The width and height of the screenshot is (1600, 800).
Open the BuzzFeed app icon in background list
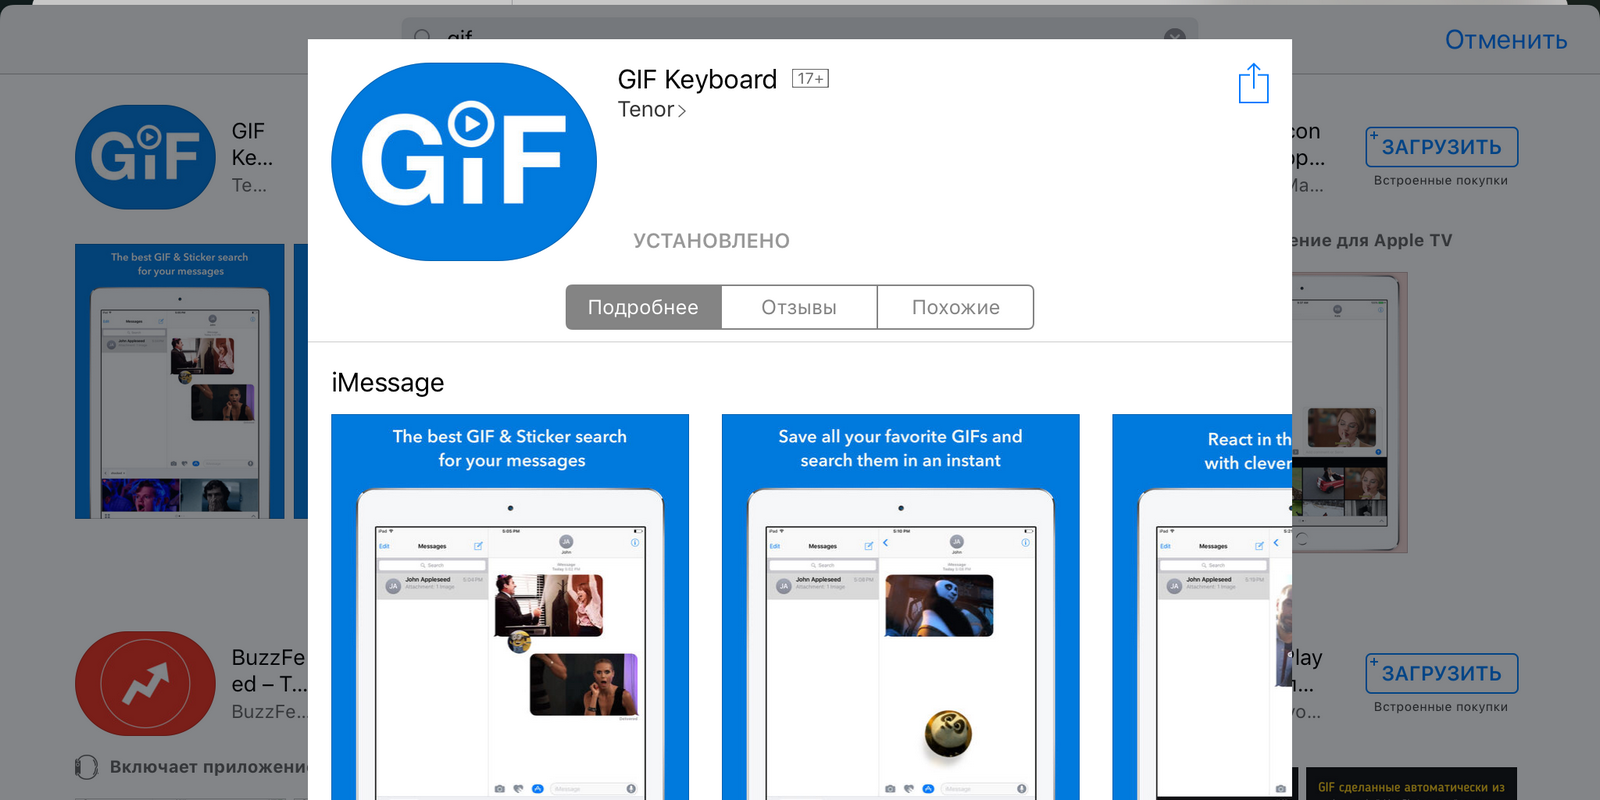click(x=145, y=683)
